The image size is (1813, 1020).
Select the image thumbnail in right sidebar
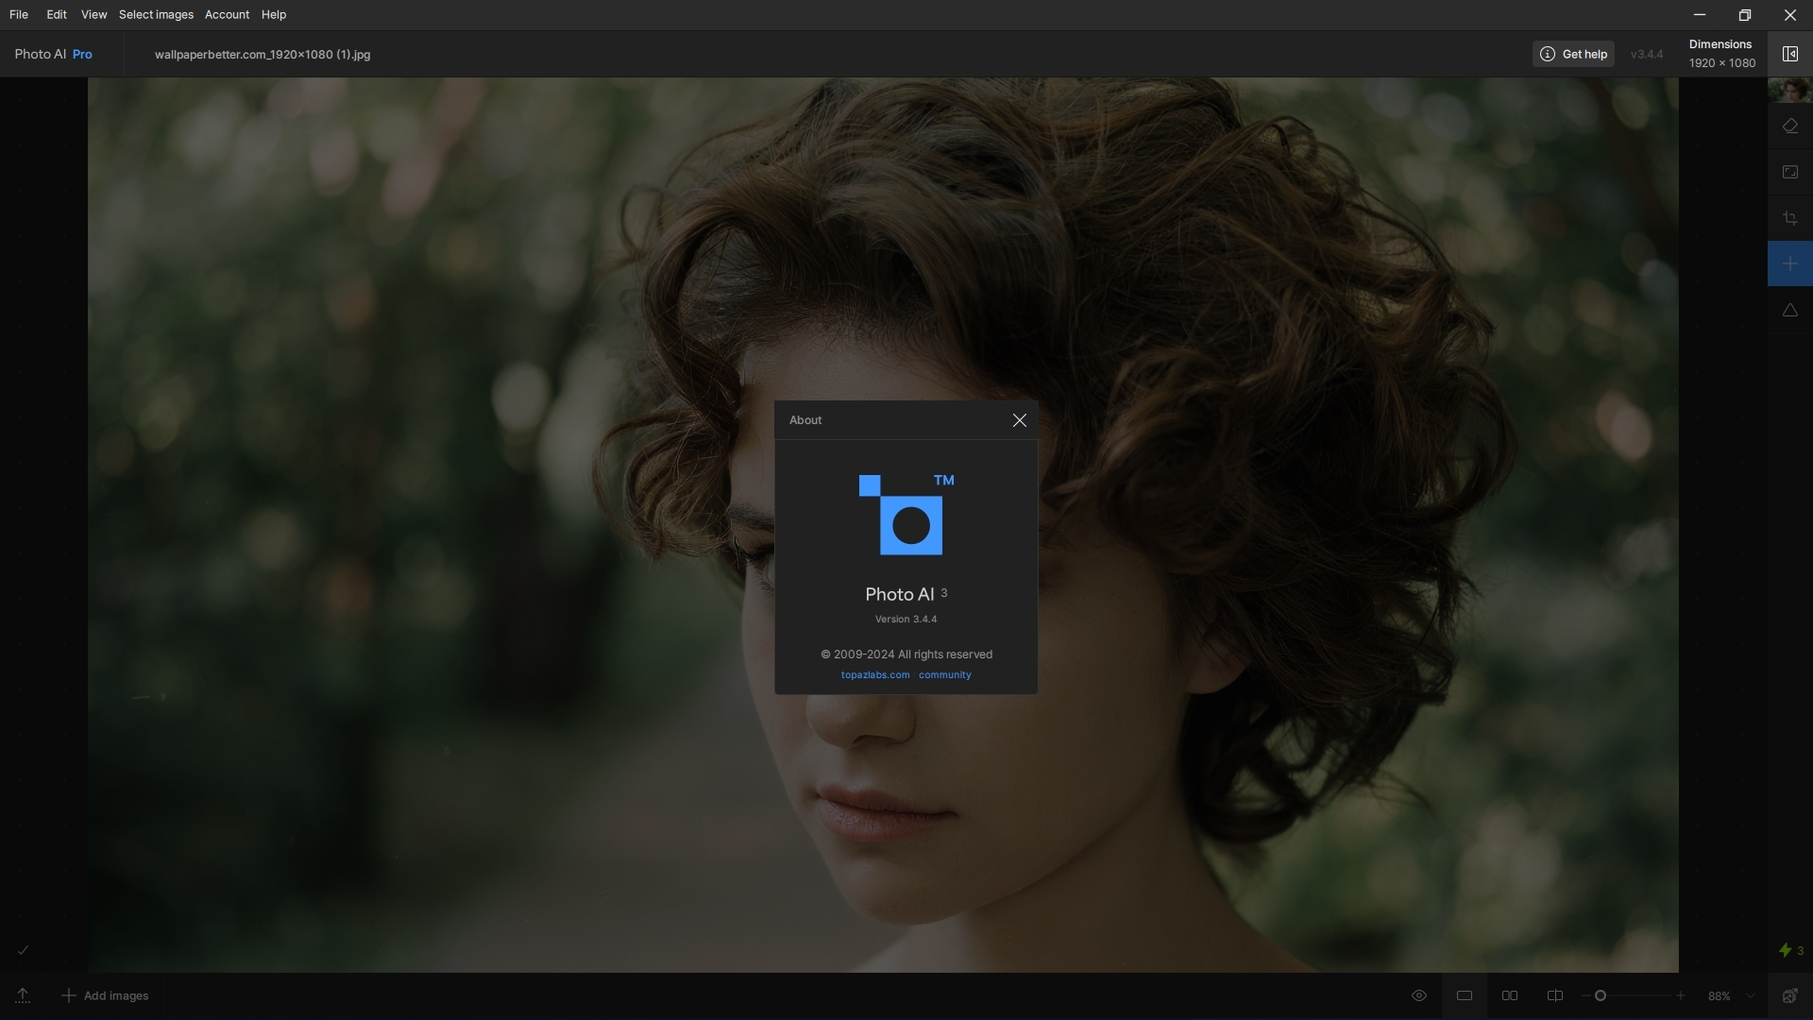click(1790, 90)
